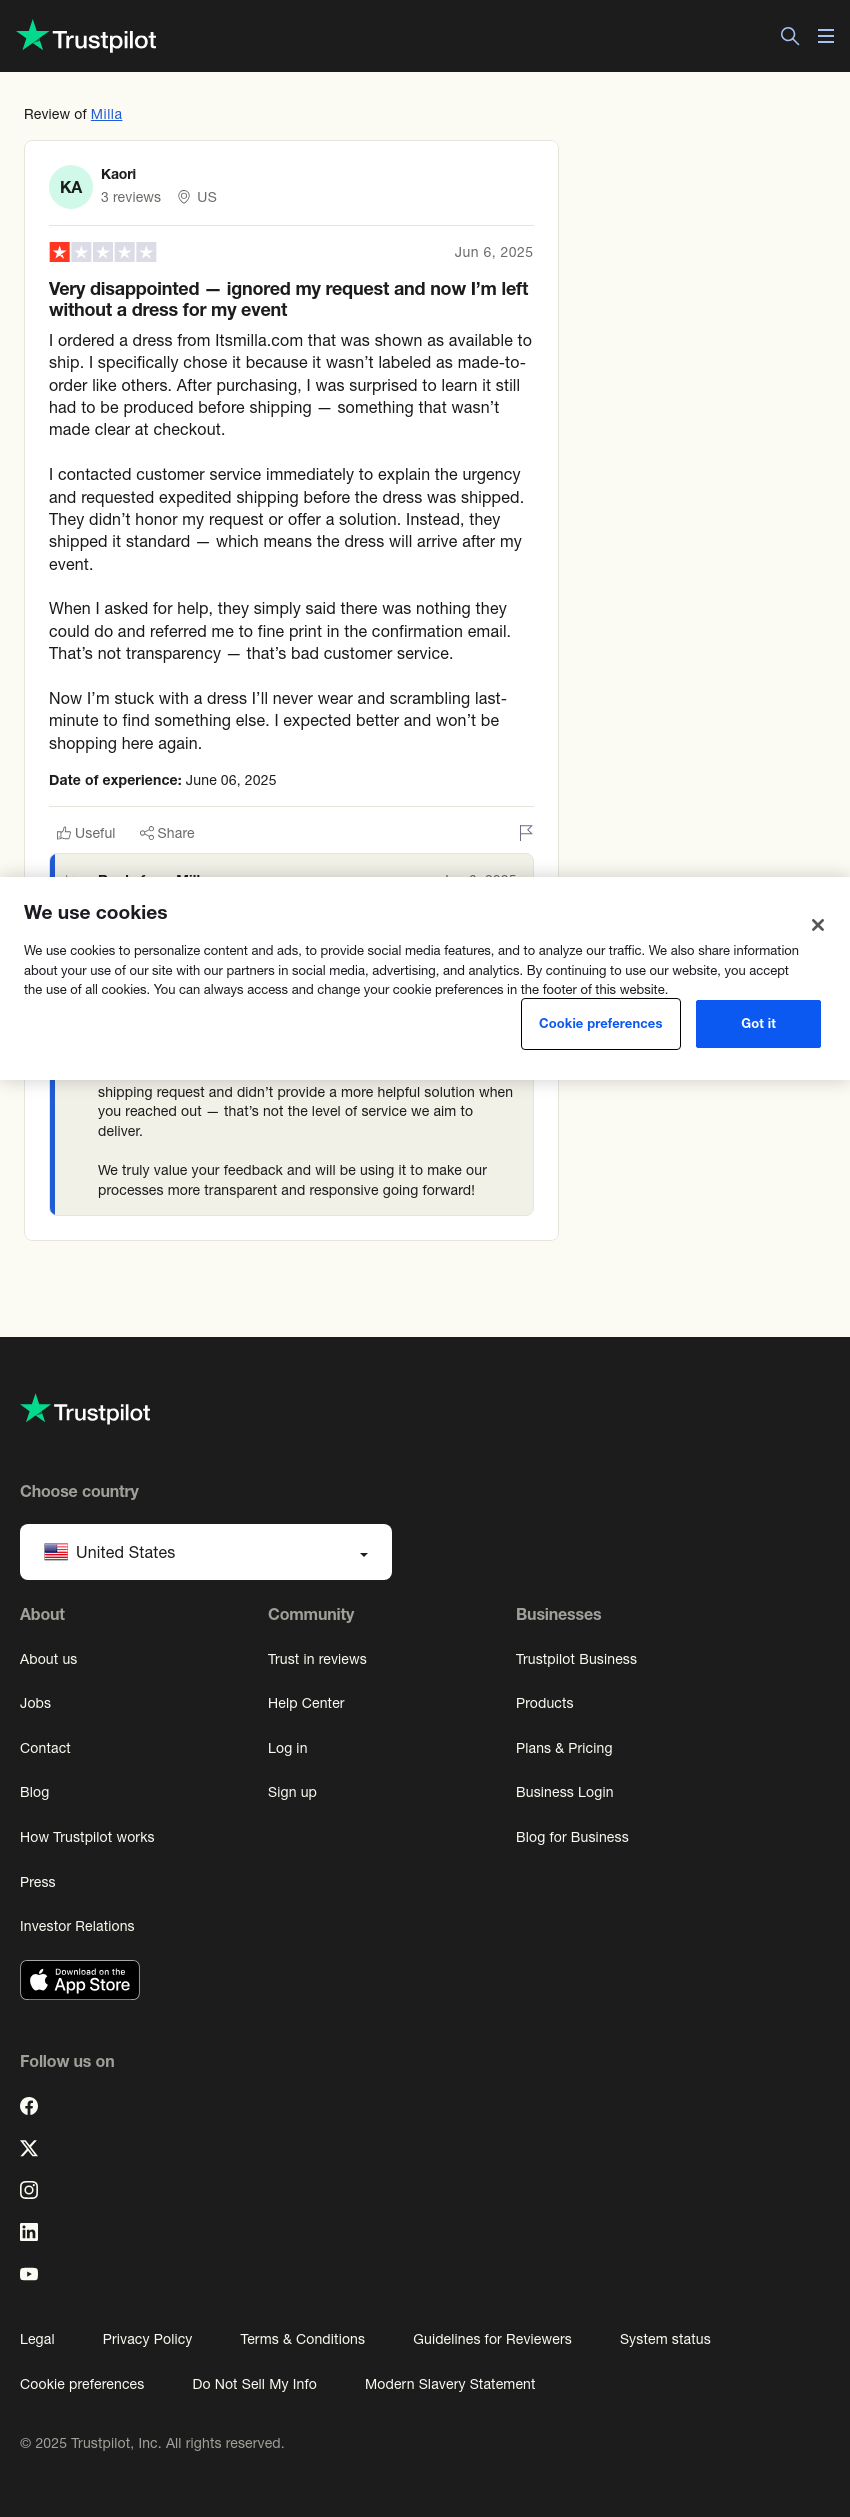Image resolution: width=850 pixels, height=2517 pixels.
Task: Open Modern Slavery Statement link
Action: pyautogui.click(x=450, y=2384)
